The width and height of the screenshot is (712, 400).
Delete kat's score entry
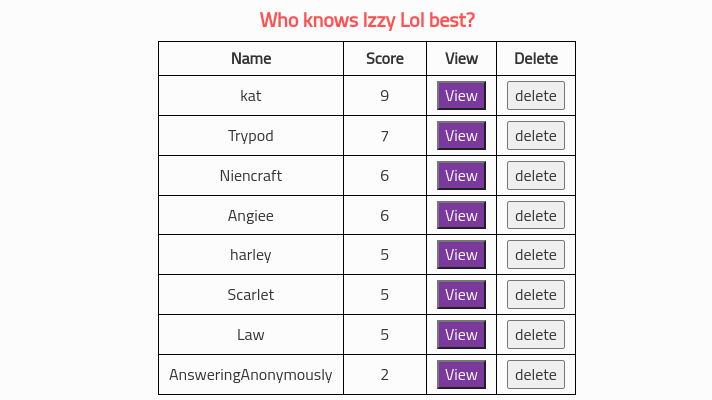coord(535,96)
